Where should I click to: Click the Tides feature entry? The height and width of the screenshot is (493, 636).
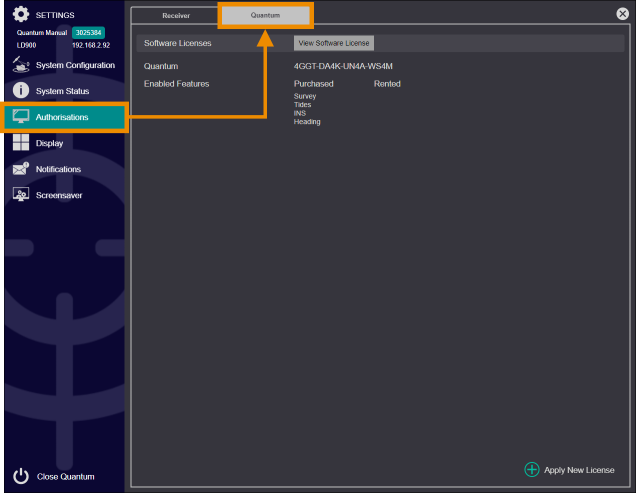pos(303,105)
